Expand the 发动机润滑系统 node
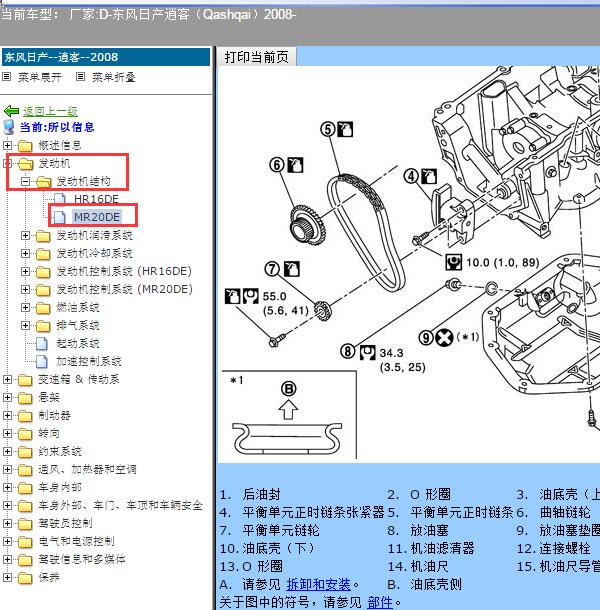Image resolution: width=600 pixels, height=610 pixels. (x=25, y=235)
